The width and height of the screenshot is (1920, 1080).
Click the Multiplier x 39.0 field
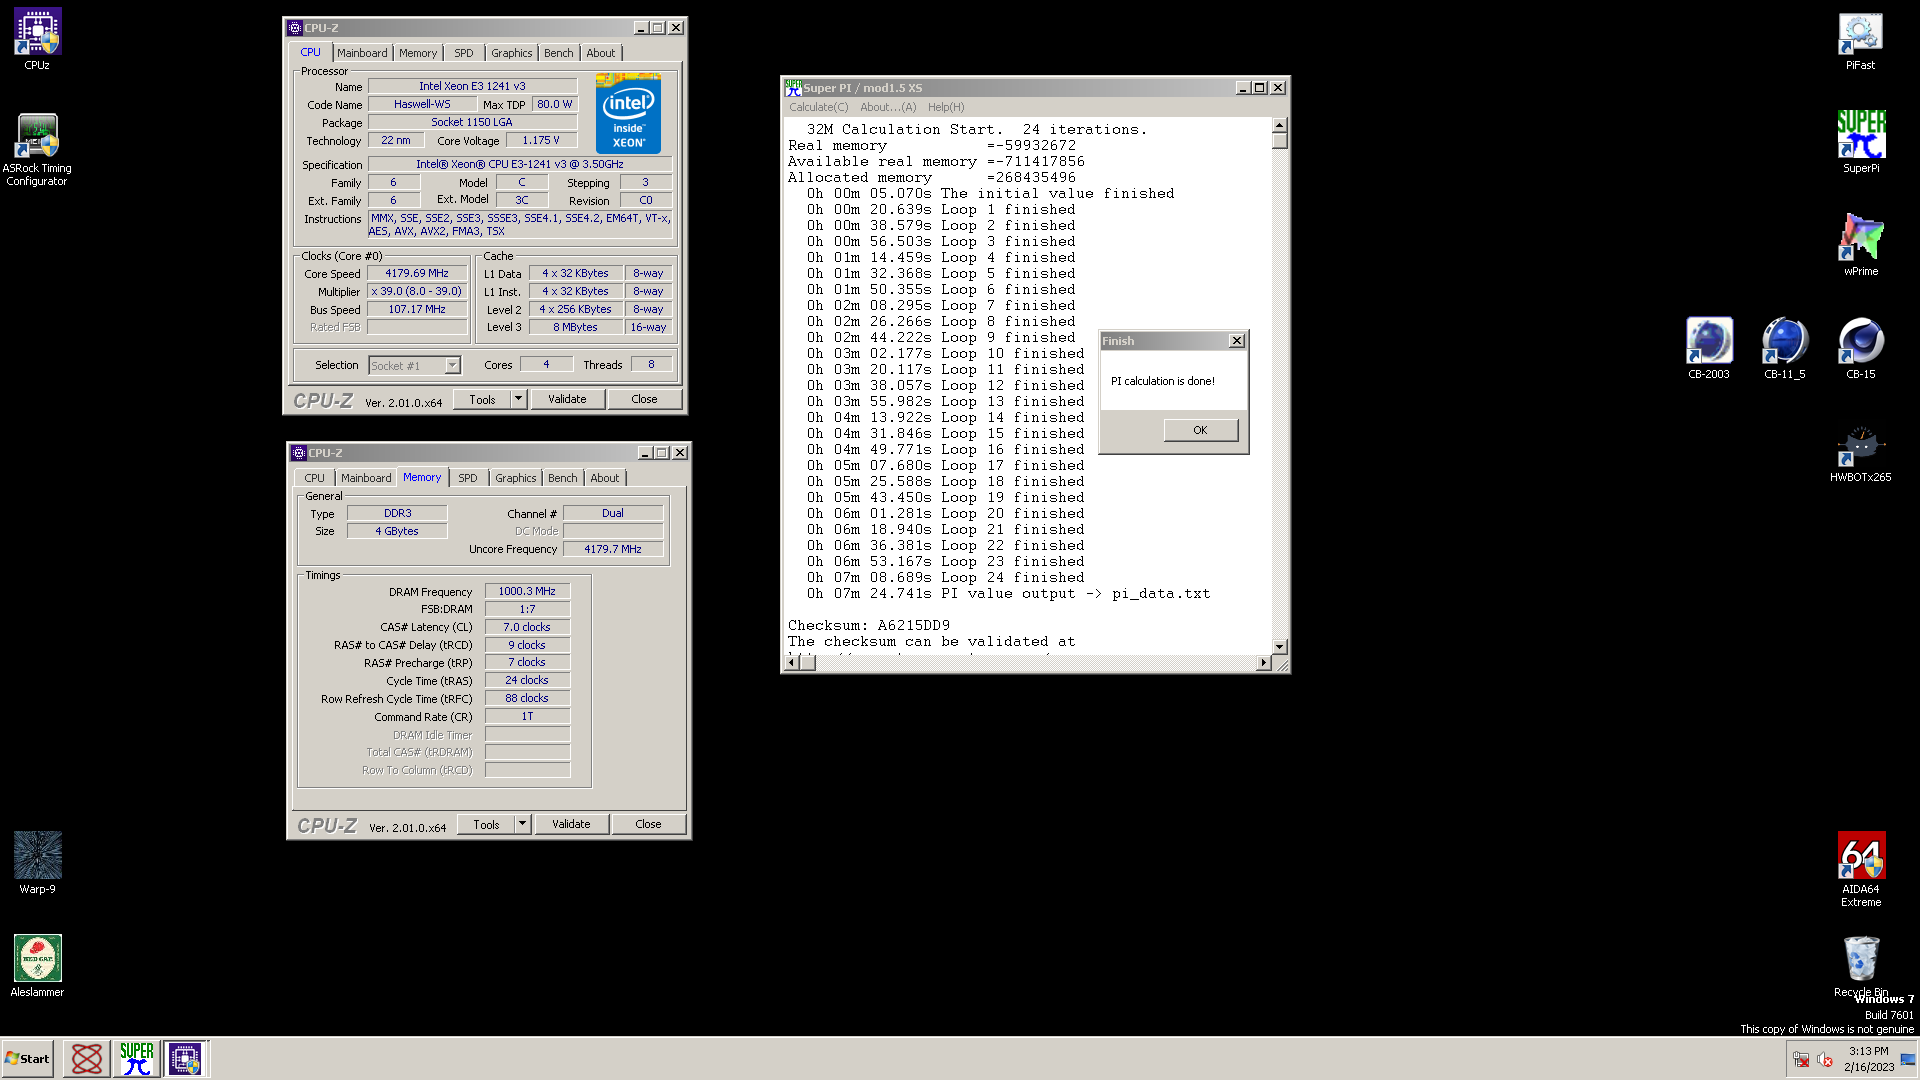[x=417, y=291]
